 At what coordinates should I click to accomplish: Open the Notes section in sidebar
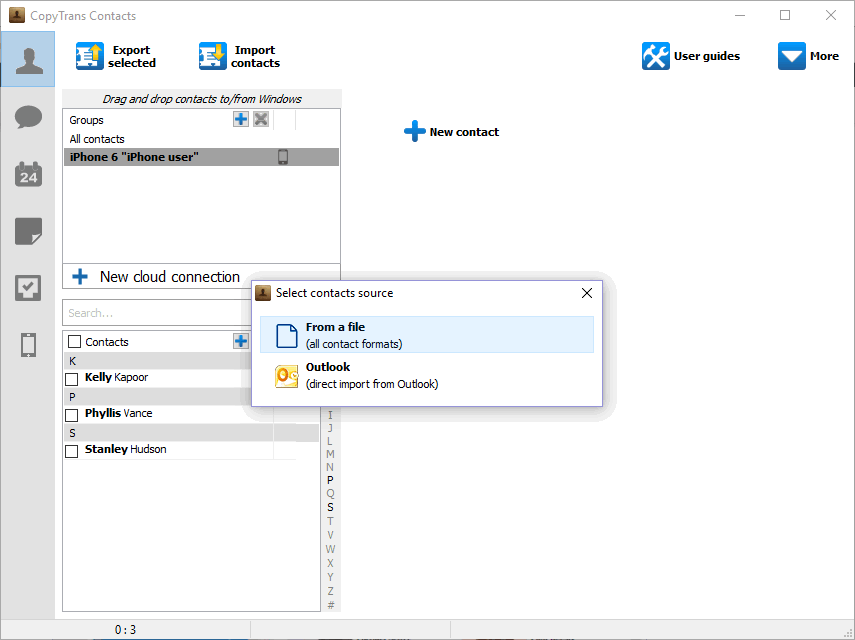pos(28,231)
